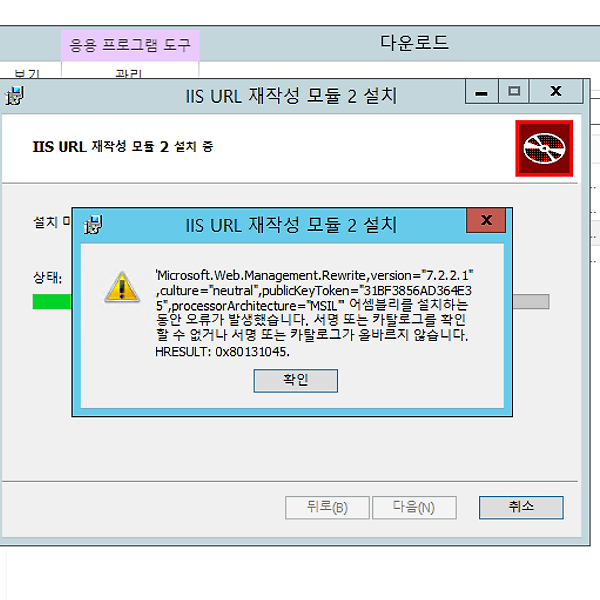Minimize the IIS URL setup window
This screenshot has width=600, height=600.
click(x=482, y=91)
